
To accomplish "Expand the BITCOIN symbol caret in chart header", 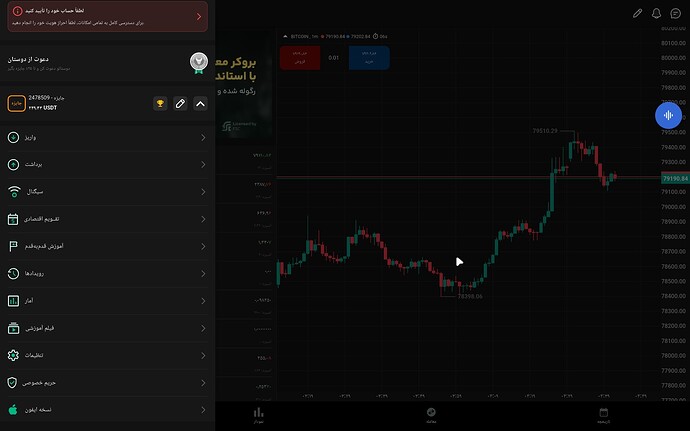I will coord(285,37).
